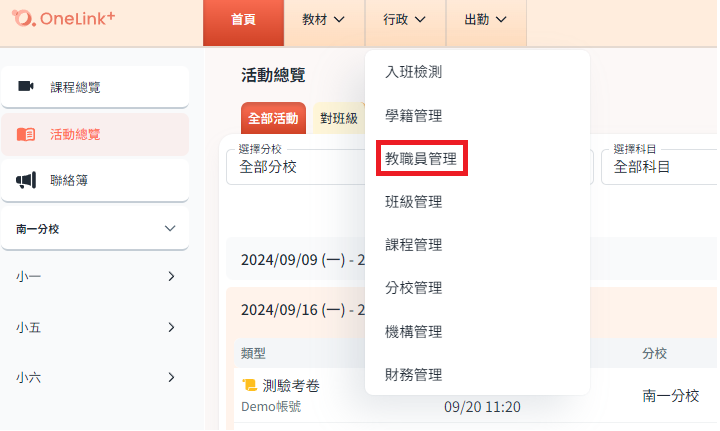Click the 南一分校 cell in table
The image size is (720, 431).
click(x=670, y=395)
